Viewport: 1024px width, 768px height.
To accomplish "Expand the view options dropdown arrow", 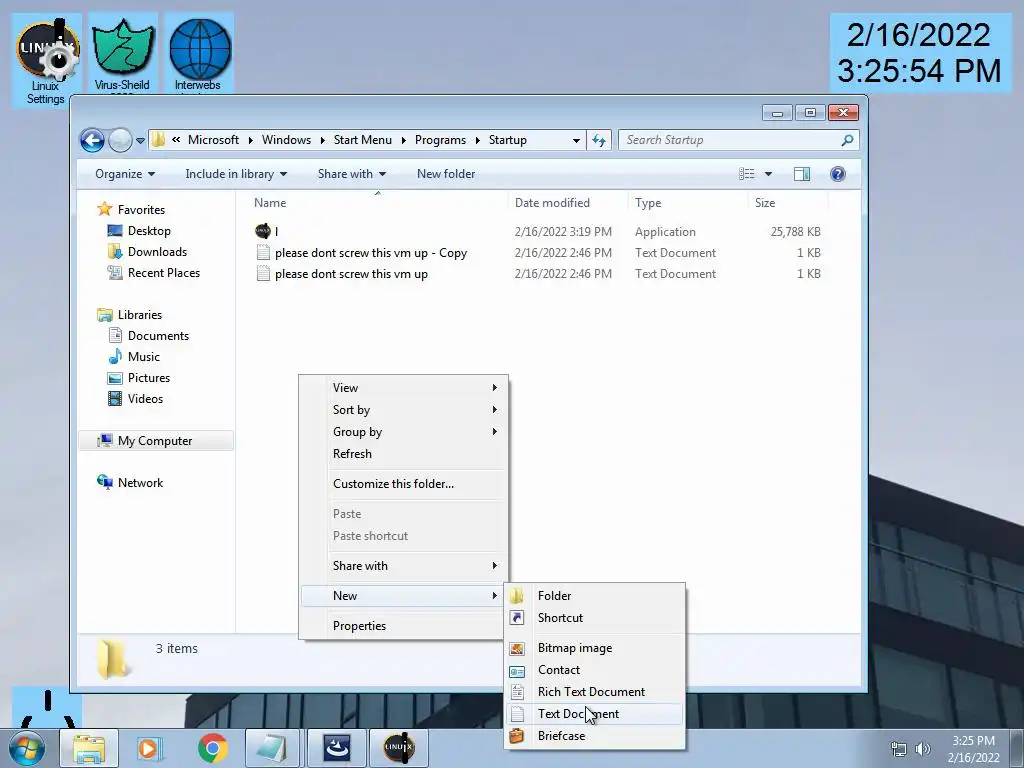I will [768, 174].
